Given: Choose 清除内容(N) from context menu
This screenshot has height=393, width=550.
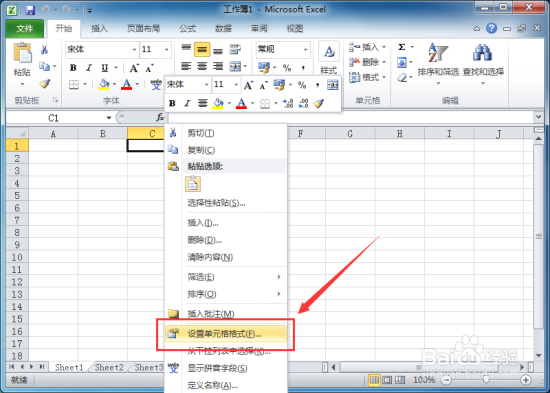Looking at the screenshot, I should tap(226, 257).
